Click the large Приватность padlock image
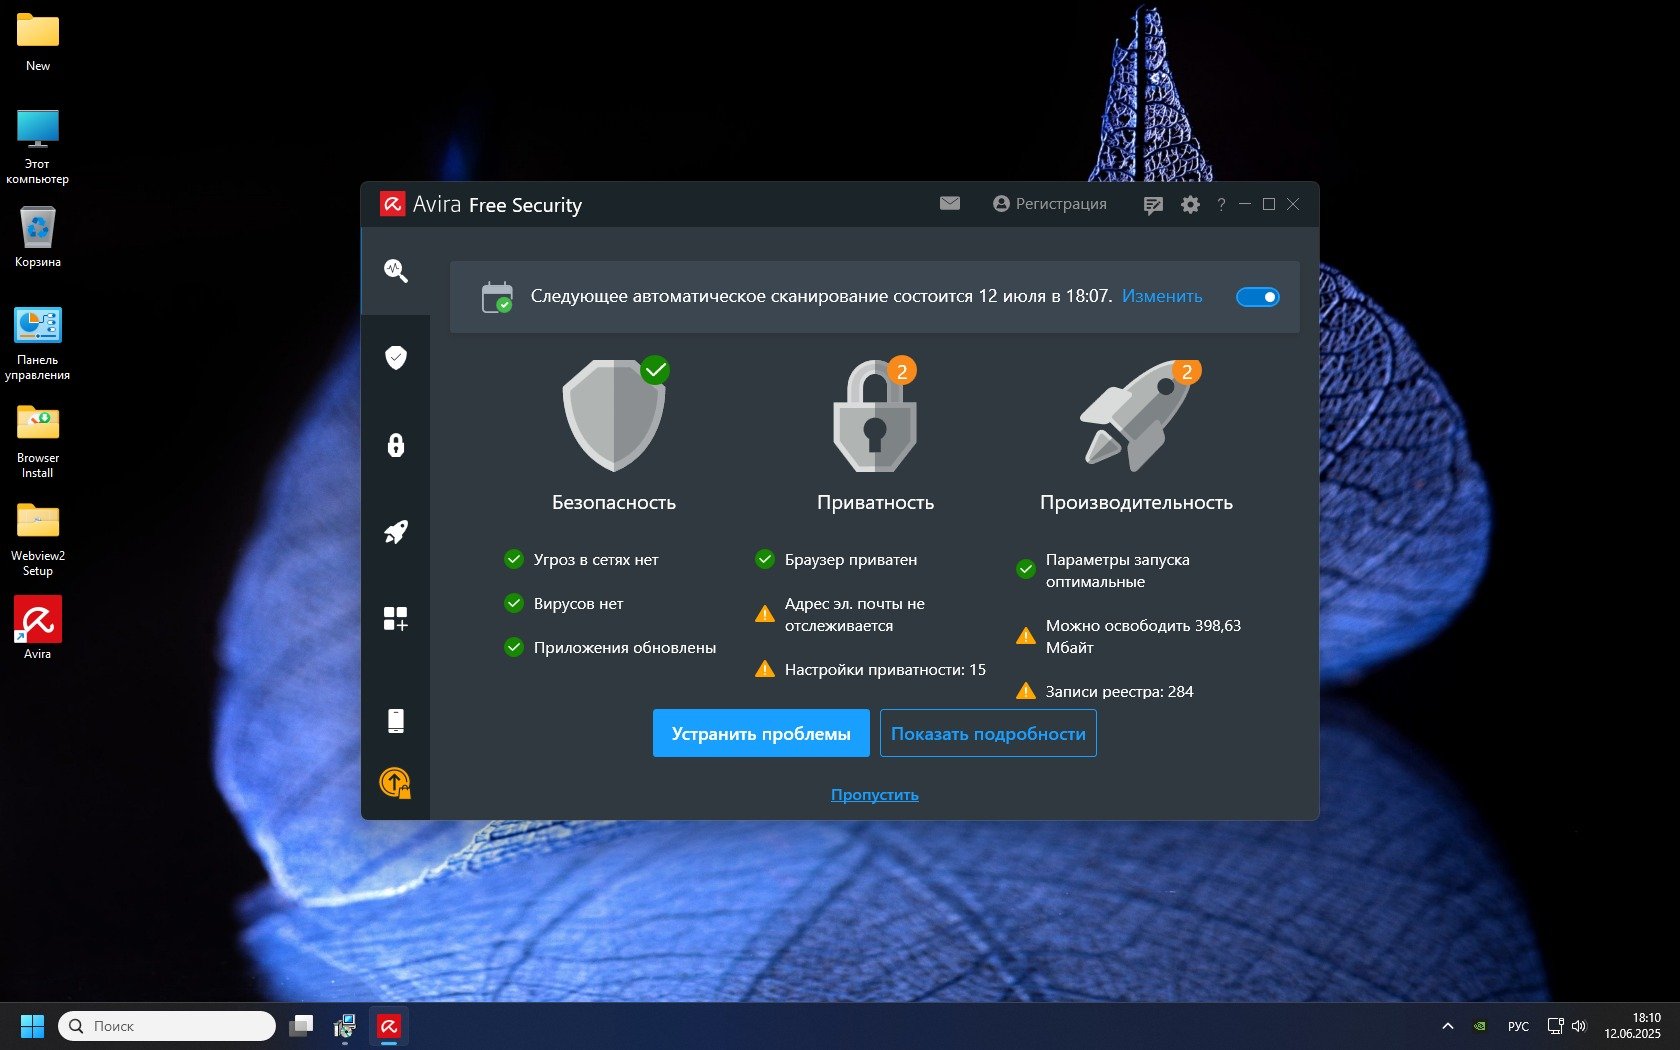 [875, 416]
